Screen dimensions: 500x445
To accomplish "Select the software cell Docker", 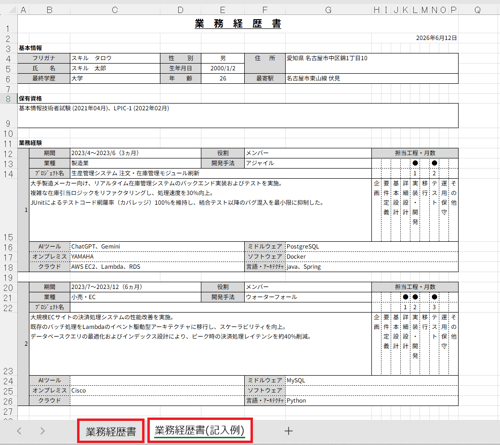I will (372, 257).
